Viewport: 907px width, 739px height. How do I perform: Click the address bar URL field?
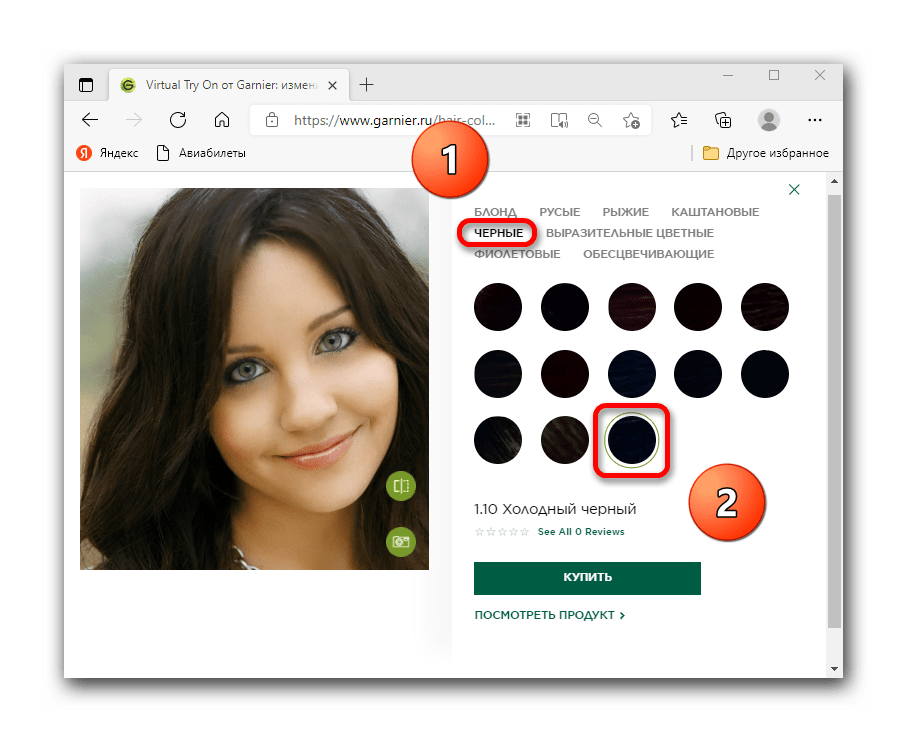tap(390, 120)
